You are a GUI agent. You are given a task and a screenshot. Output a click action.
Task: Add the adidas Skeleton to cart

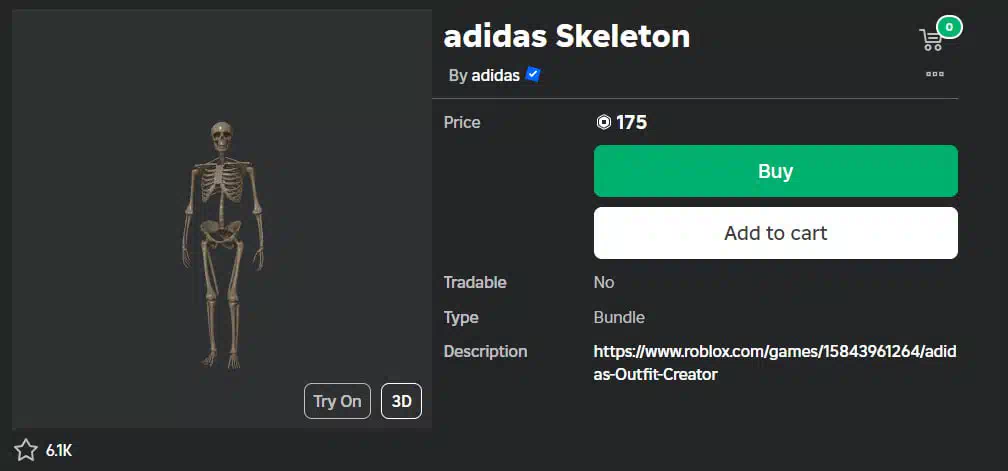pyautogui.click(x=776, y=233)
